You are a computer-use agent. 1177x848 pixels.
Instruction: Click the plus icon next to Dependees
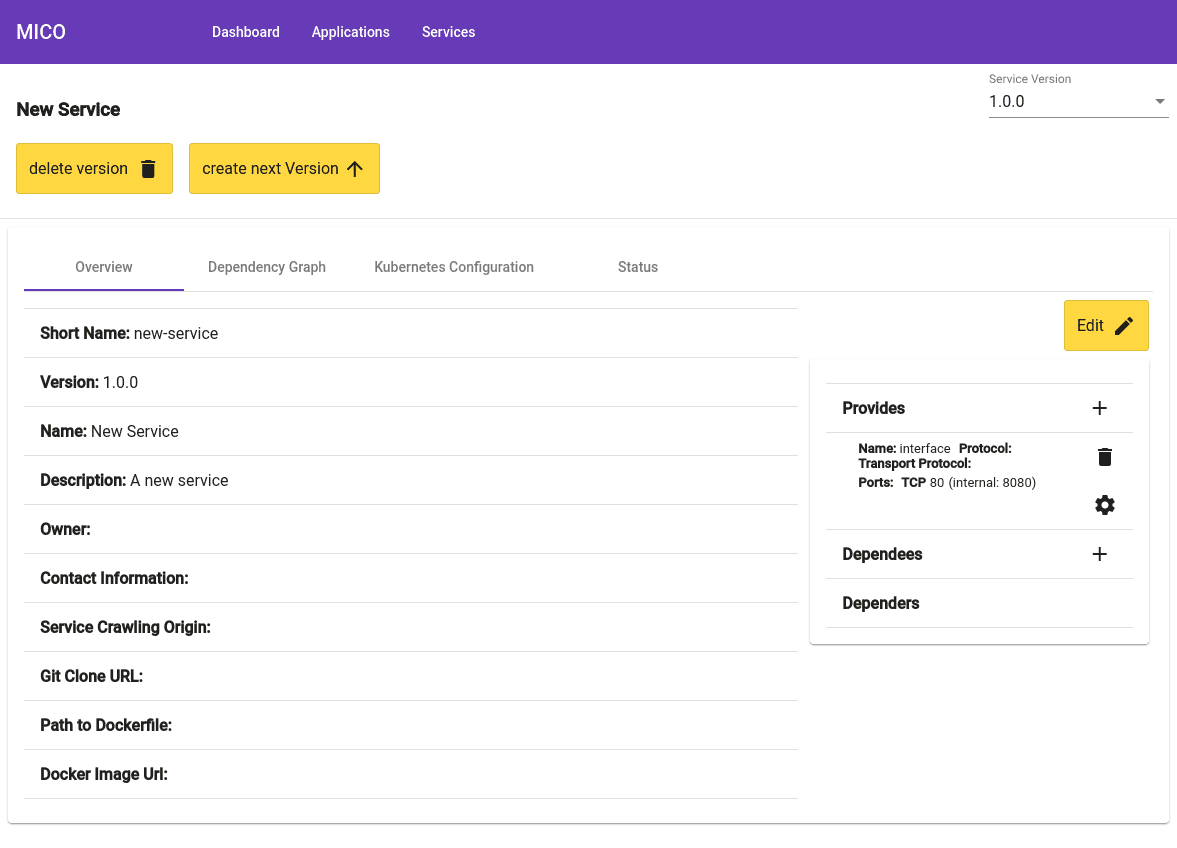1099,553
